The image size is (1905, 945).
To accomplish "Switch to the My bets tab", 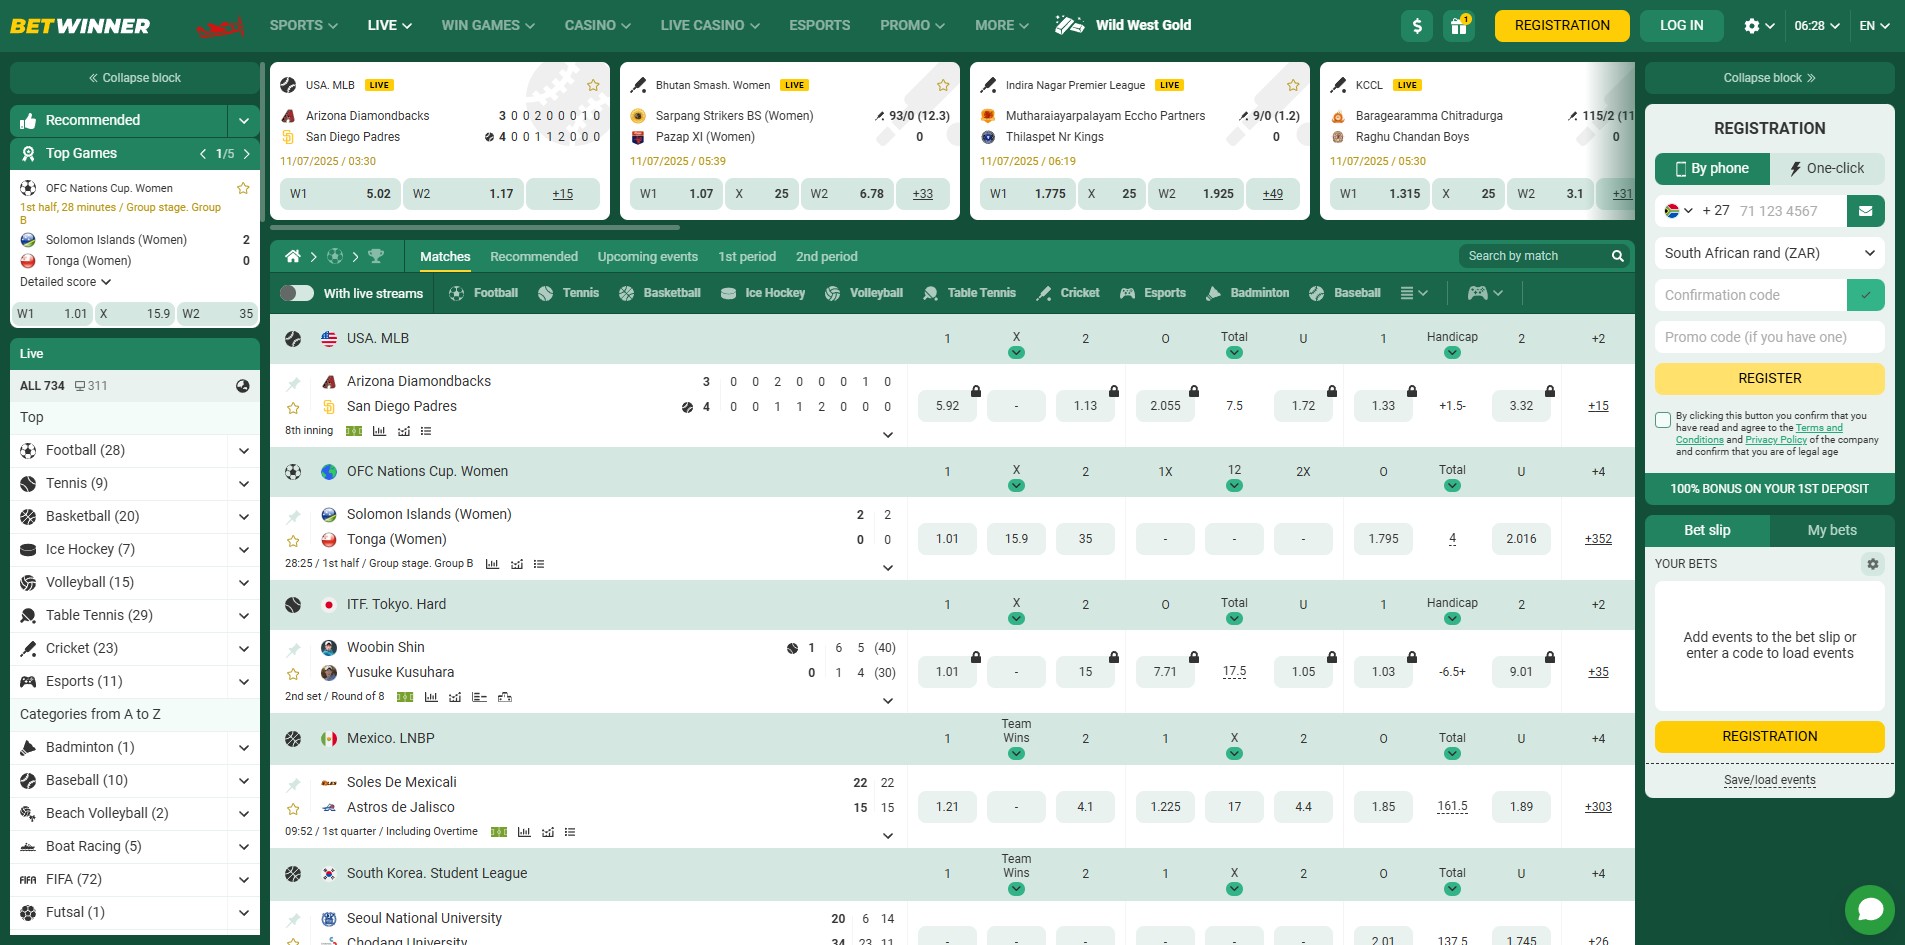I will (1832, 530).
